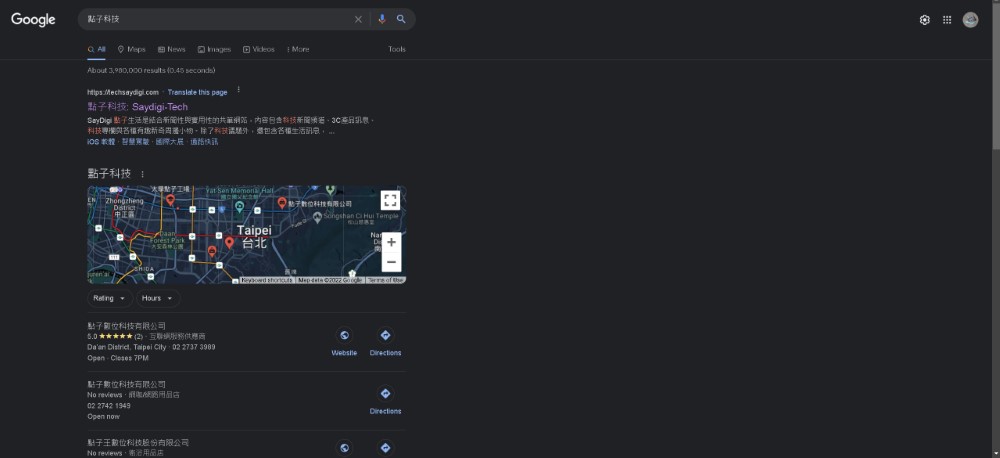
Task: Switch to the Images tab
Action: (x=214, y=49)
